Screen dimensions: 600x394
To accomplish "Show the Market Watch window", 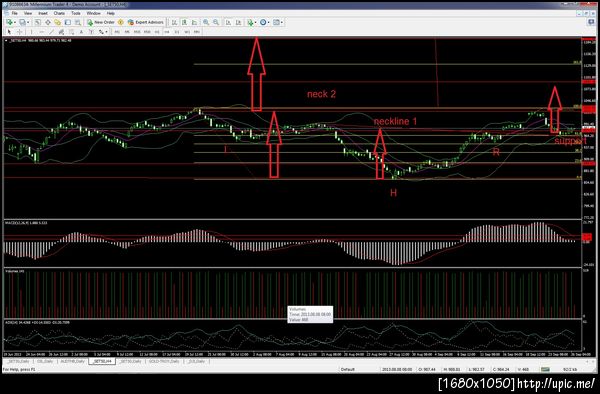I will [38, 22].
